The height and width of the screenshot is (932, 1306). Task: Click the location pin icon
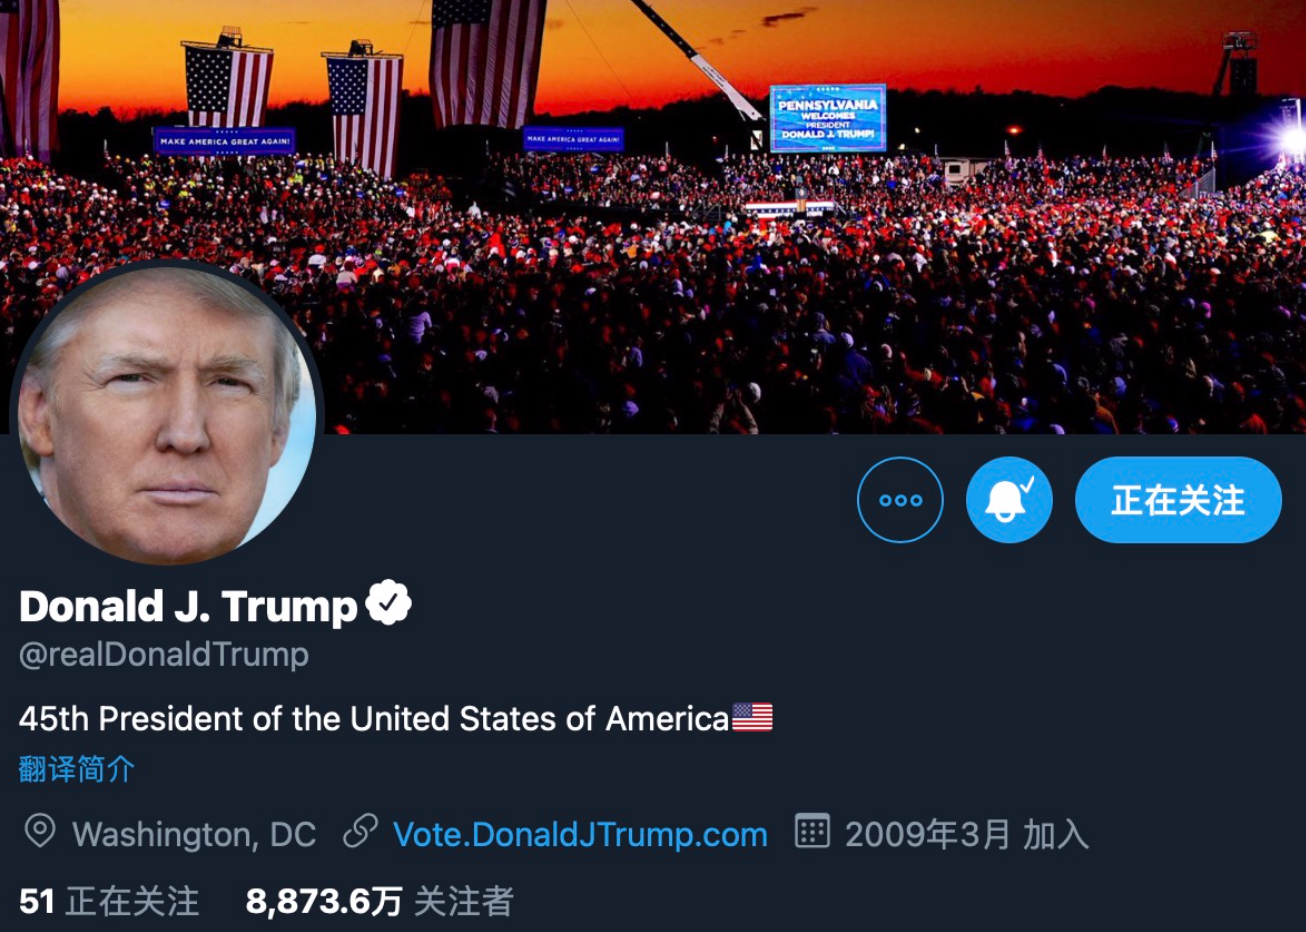[40, 831]
